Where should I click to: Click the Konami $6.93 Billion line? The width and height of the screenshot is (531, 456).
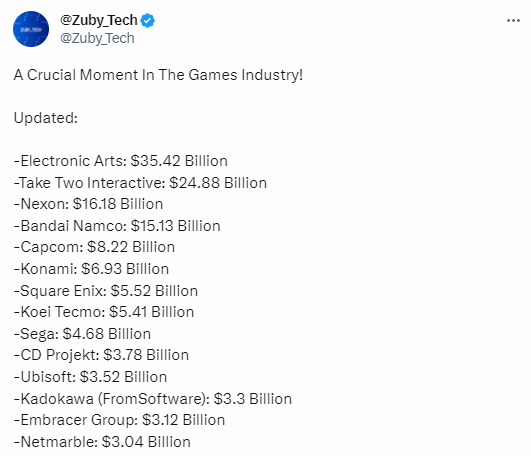91,269
